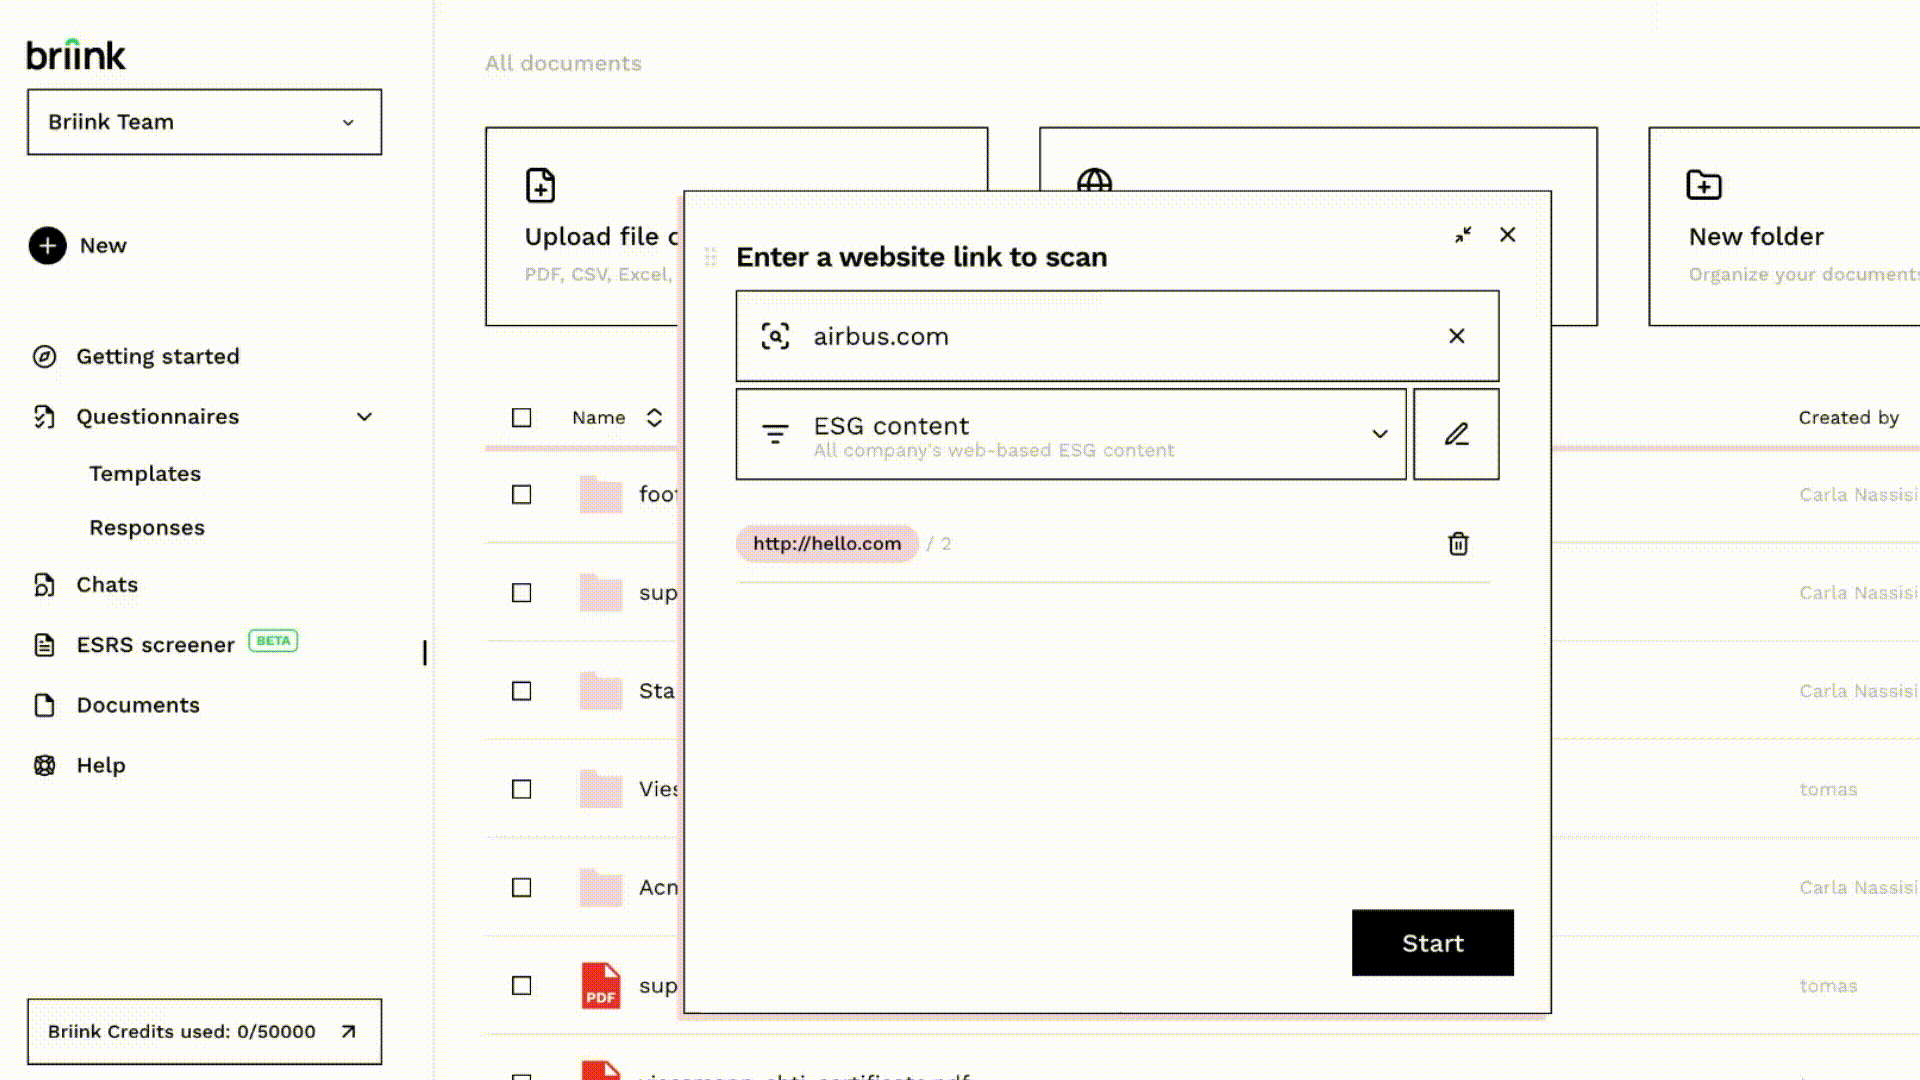Collapse the scan dialog with the shrink arrows
This screenshot has height=1080, width=1920.
coord(1463,235)
